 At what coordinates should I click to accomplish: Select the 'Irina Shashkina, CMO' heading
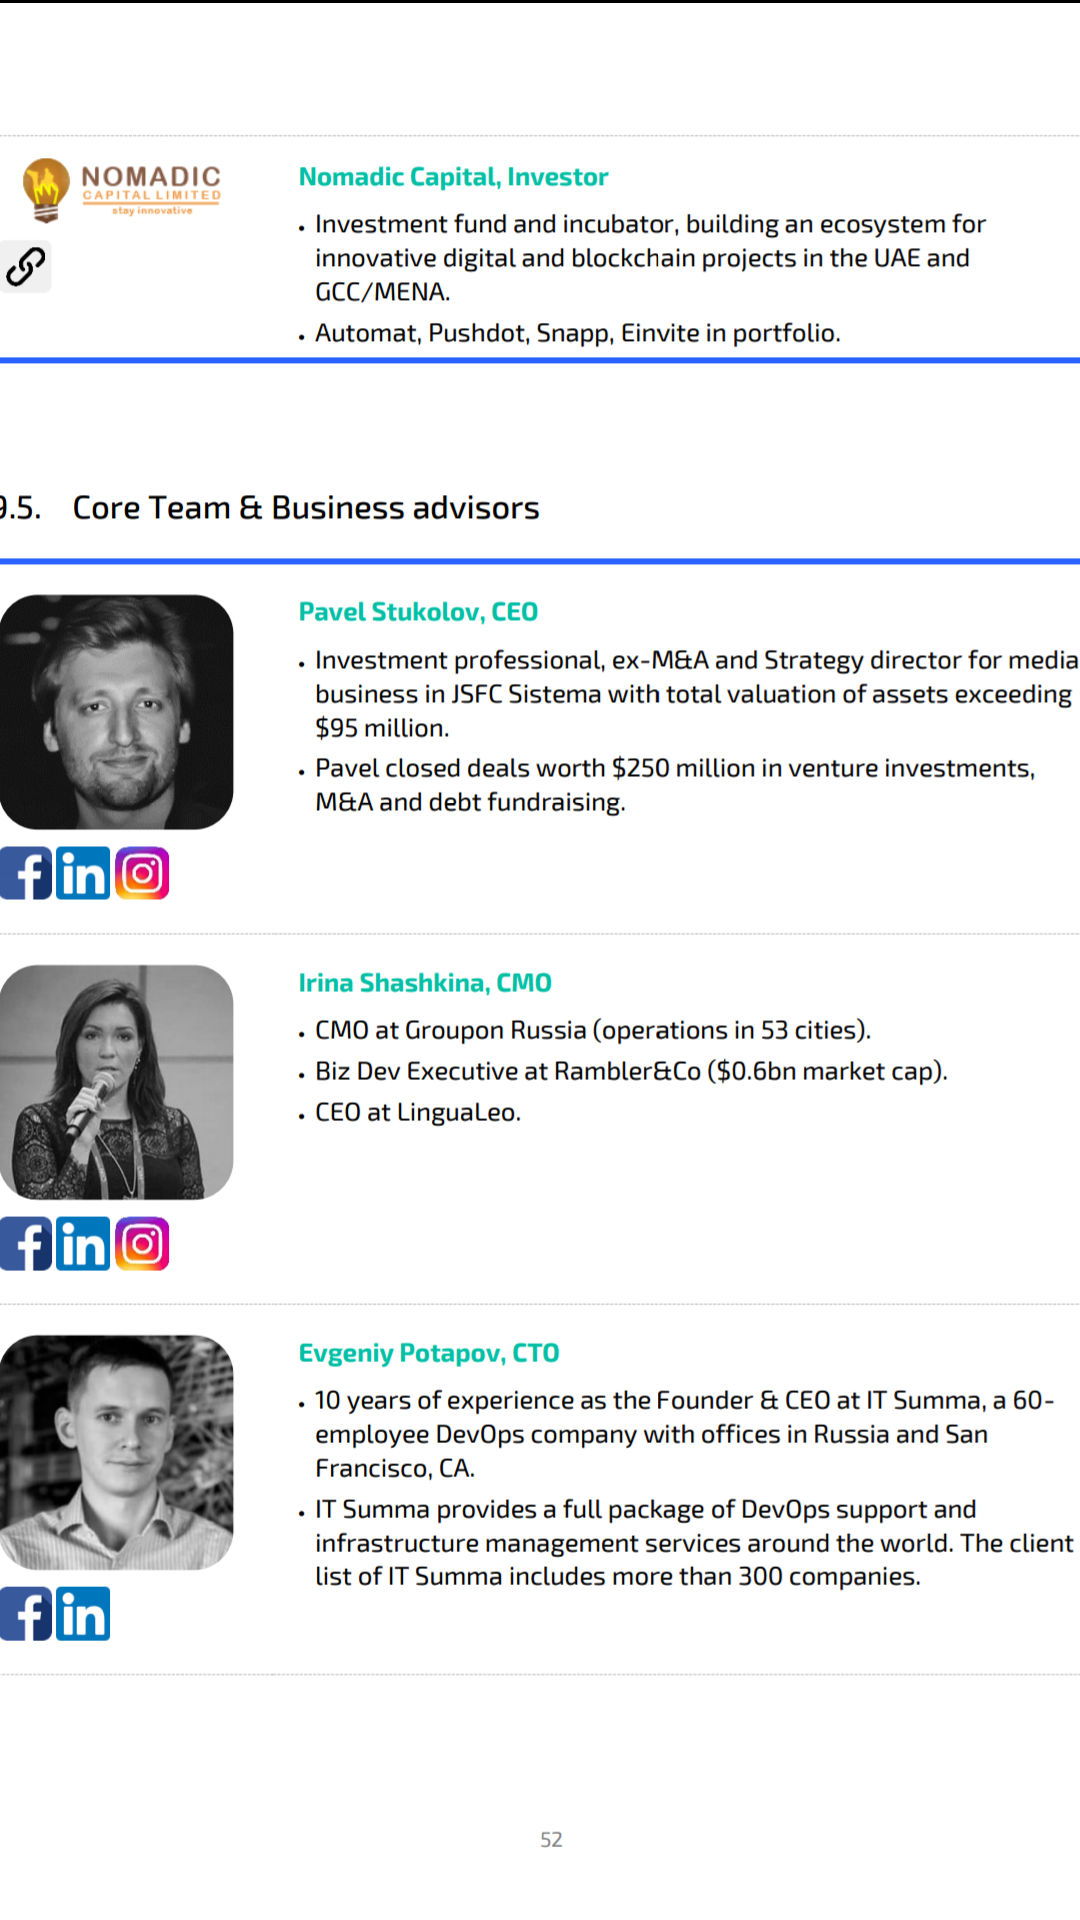[425, 983]
